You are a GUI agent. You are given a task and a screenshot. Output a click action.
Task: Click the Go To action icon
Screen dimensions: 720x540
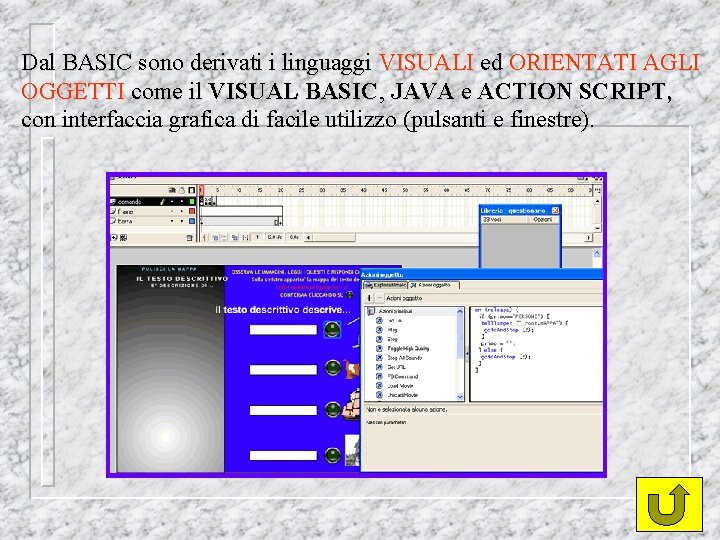[379, 321]
